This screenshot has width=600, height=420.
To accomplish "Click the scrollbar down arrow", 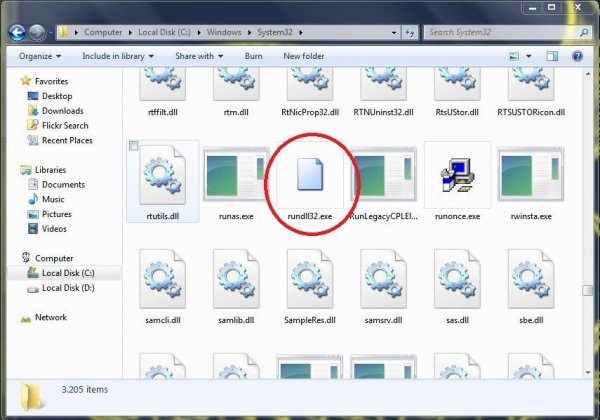I will 588,373.
